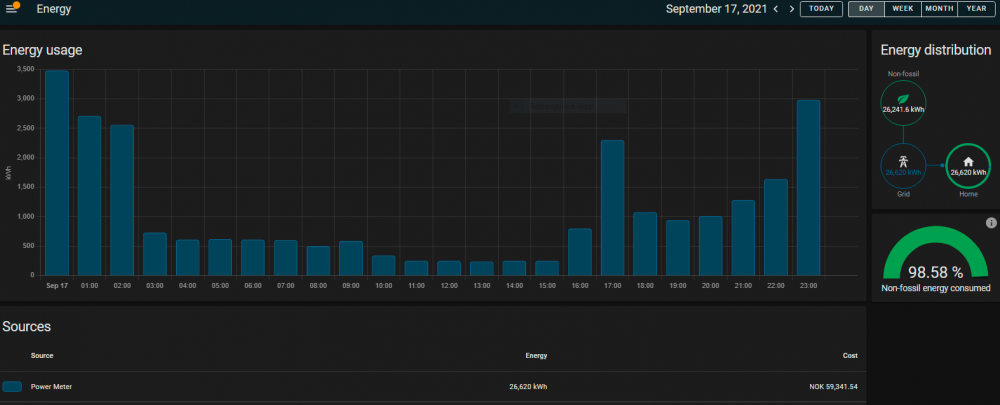
Task: Switch to WEEK period view
Action: 902,9
